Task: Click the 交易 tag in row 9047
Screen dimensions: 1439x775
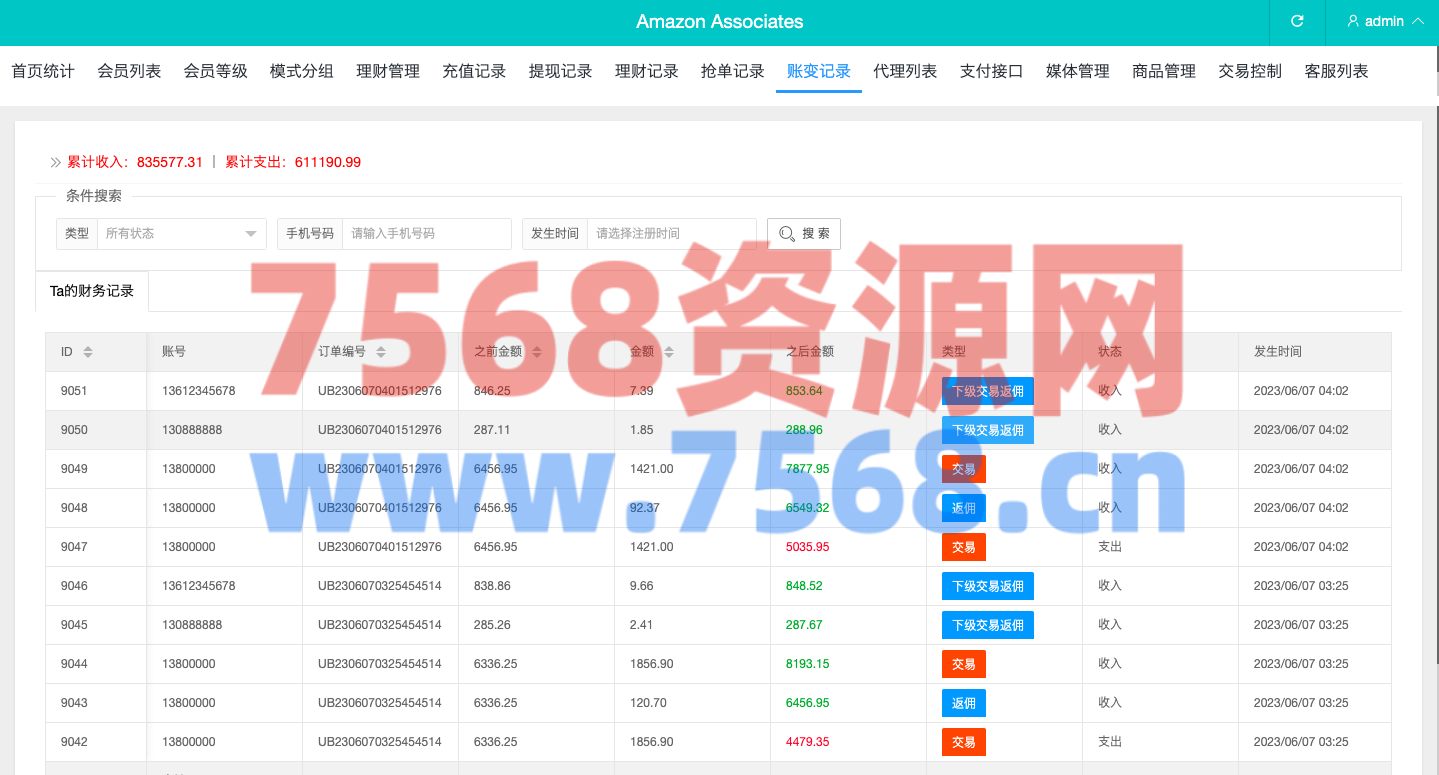Action: (x=963, y=547)
